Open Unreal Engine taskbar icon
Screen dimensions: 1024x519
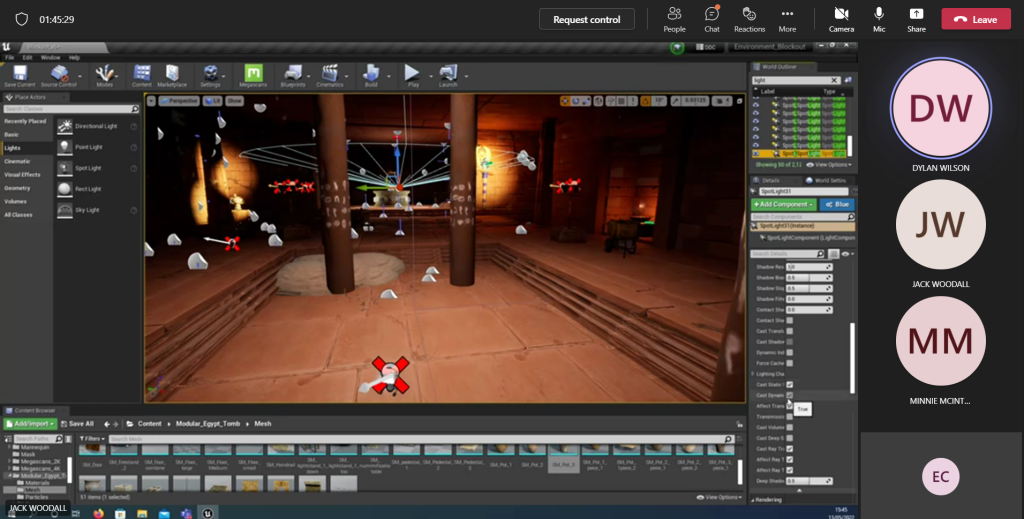click(208, 513)
